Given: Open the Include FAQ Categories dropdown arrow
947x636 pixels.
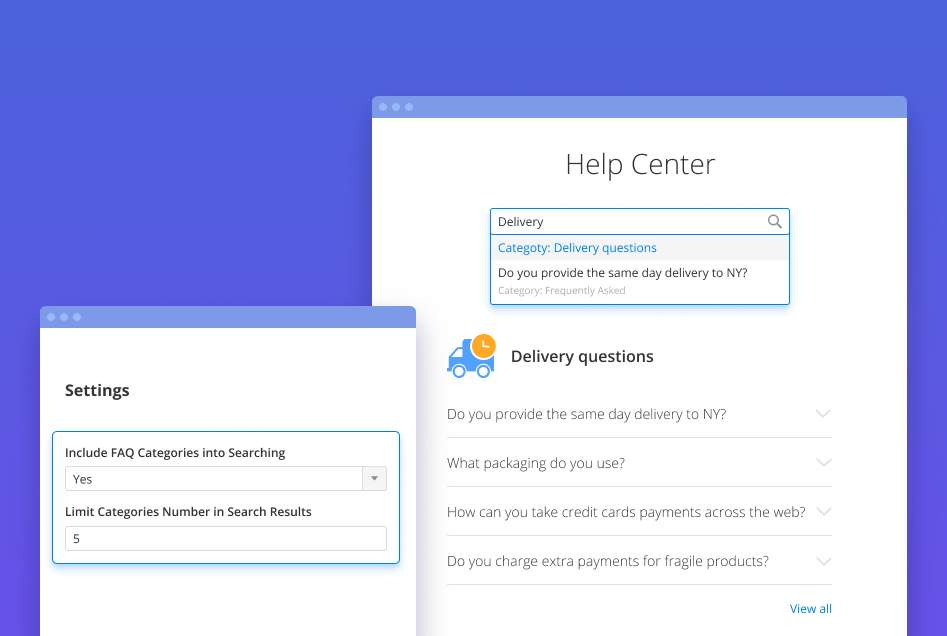Looking at the screenshot, I should (374, 479).
